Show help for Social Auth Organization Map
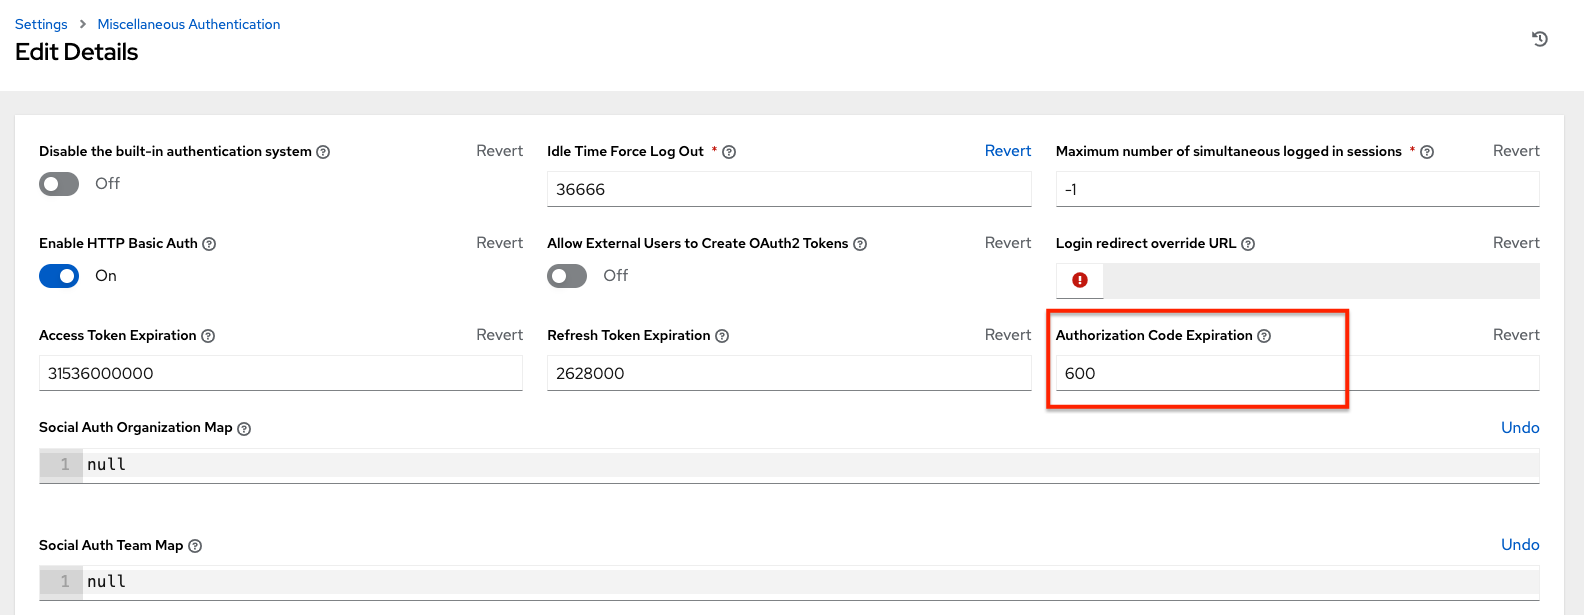 244,428
